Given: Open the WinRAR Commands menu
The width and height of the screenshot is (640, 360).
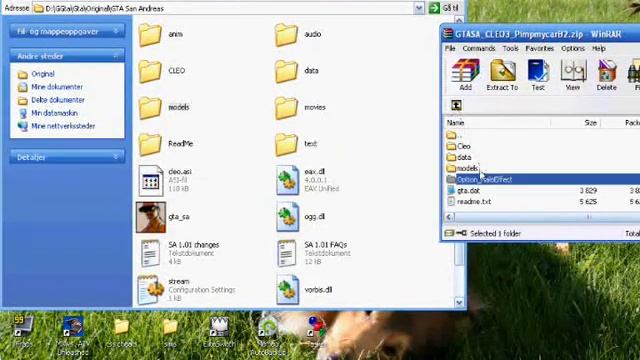Looking at the screenshot, I should point(478,48).
